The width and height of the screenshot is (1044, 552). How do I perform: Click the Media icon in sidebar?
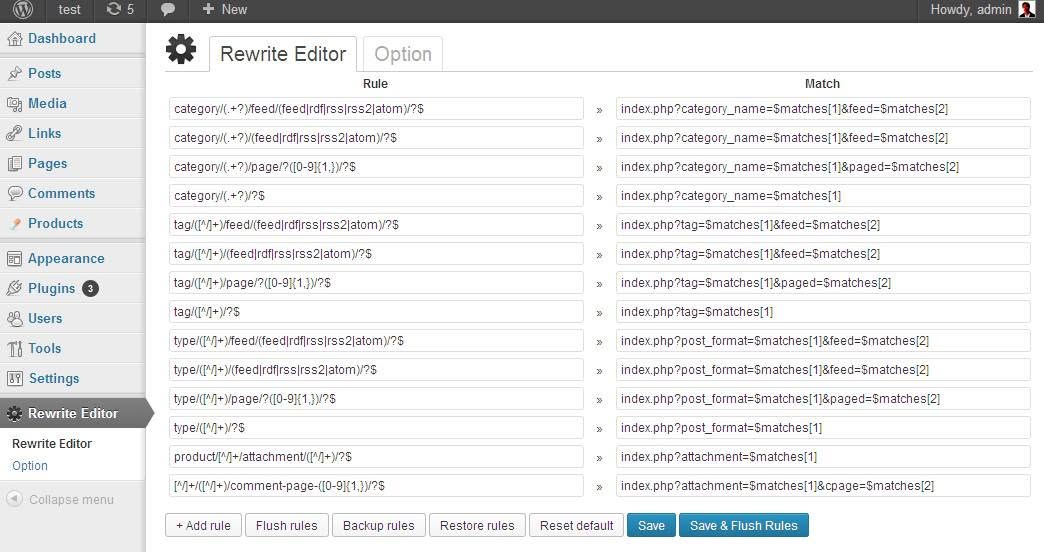click(15, 104)
